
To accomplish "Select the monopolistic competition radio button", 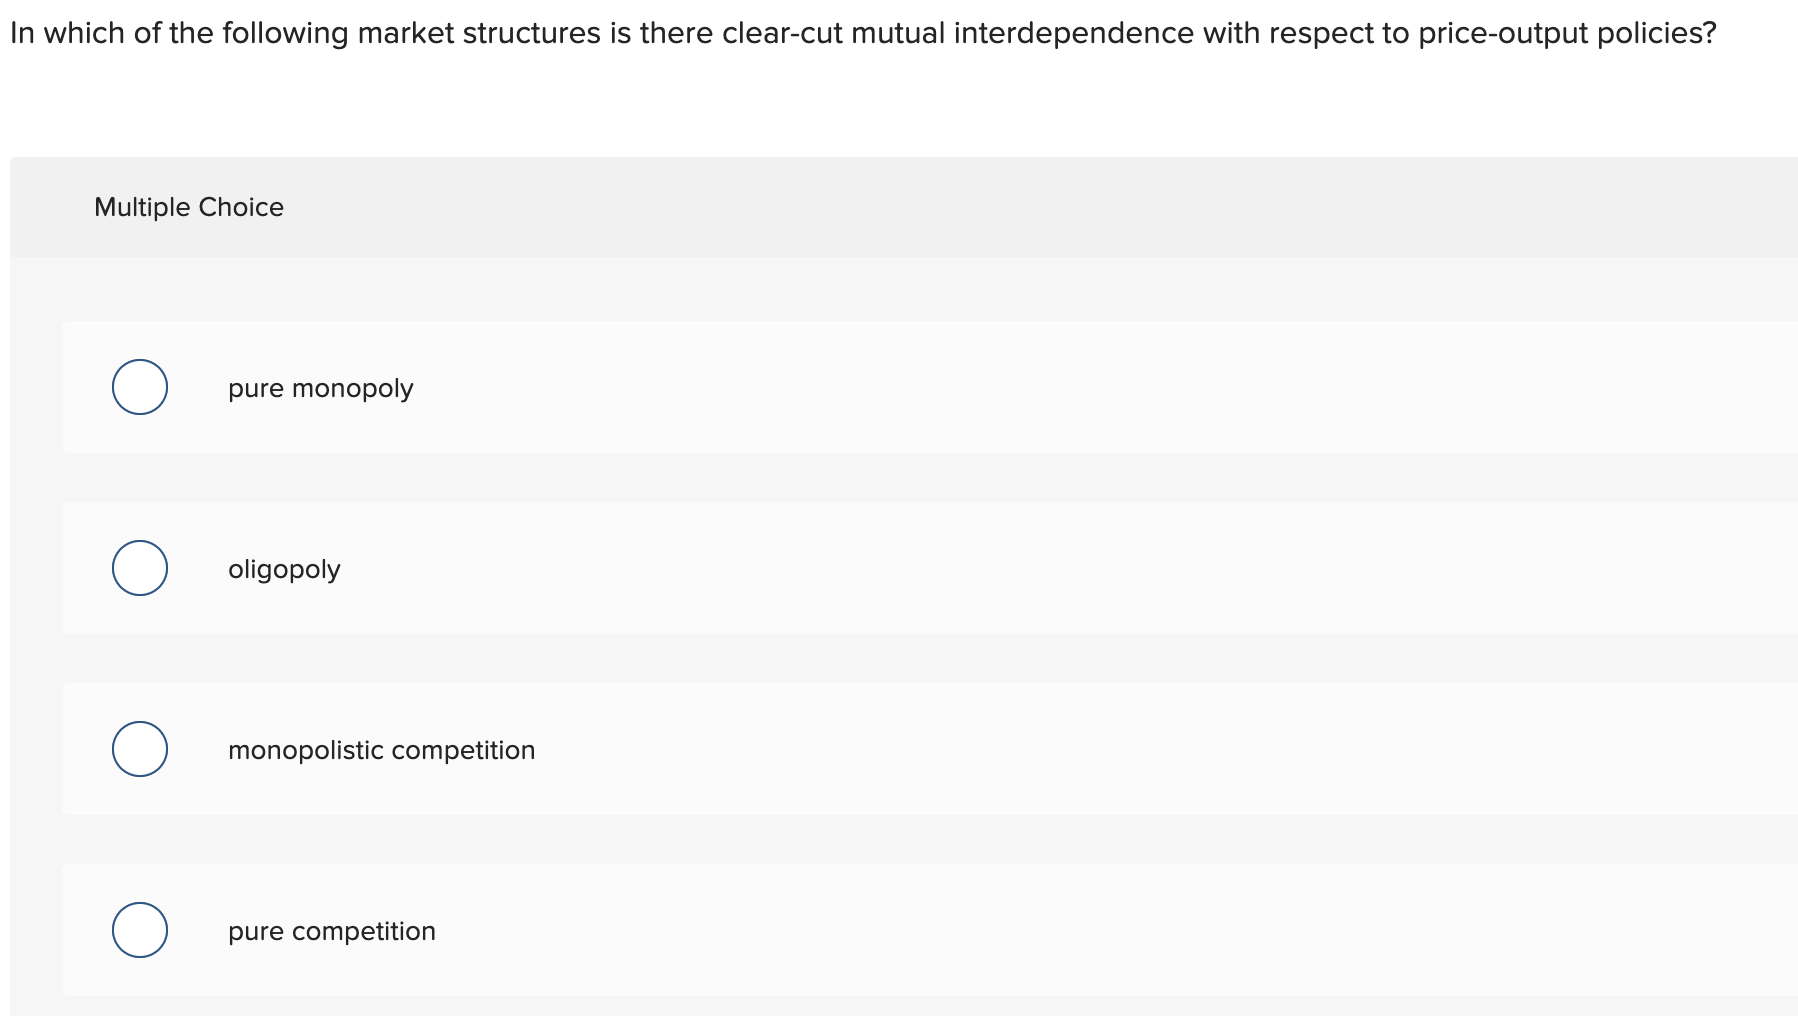I will pyautogui.click(x=139, y=748).
